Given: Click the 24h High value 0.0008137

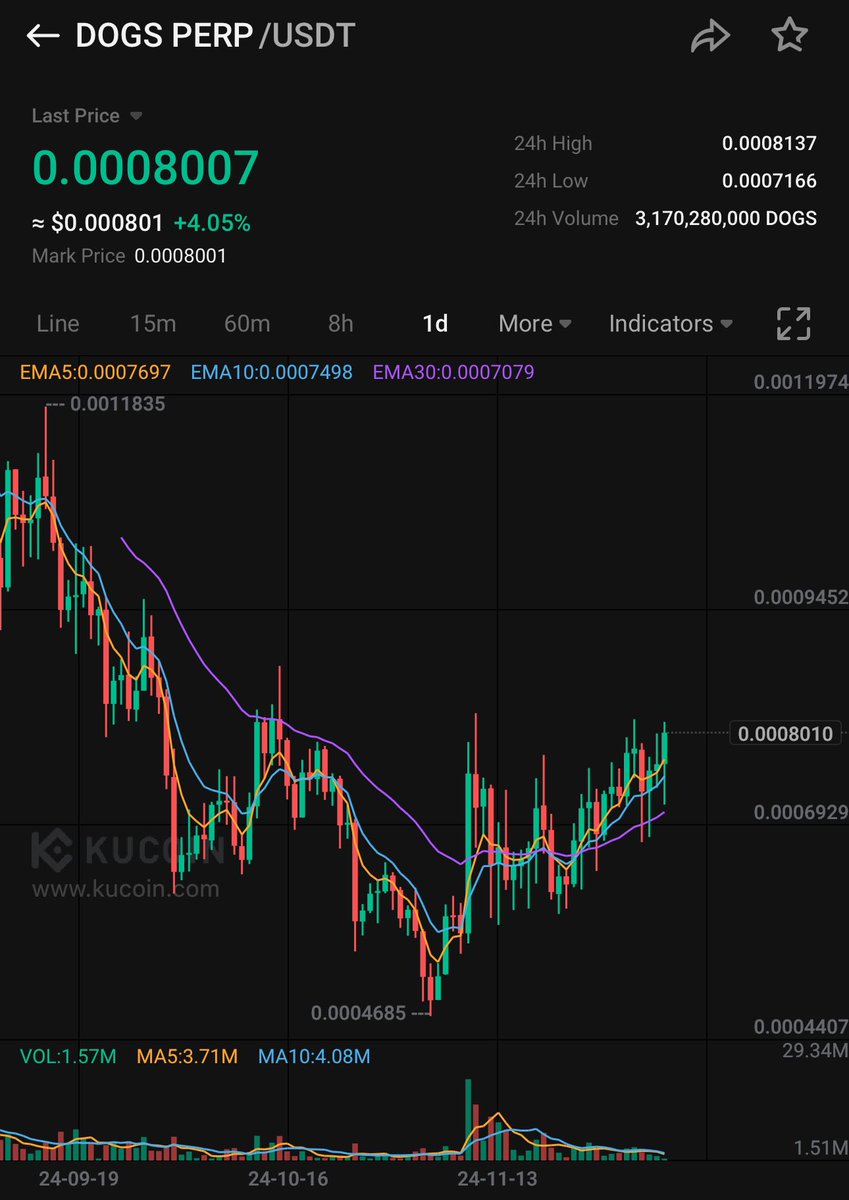Looking at the screenshot, I should [x=769, y=144].
